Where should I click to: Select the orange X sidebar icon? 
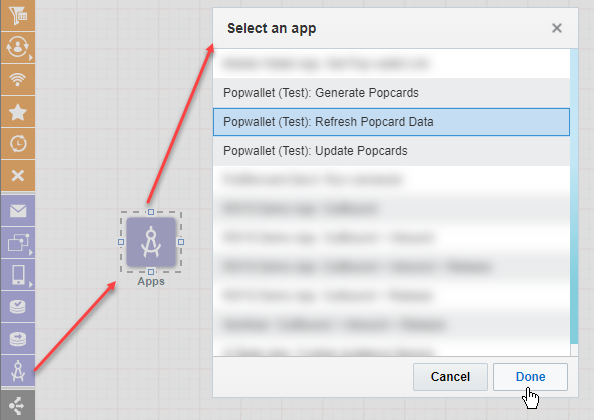pyautogui.click(x=17, y=175)
